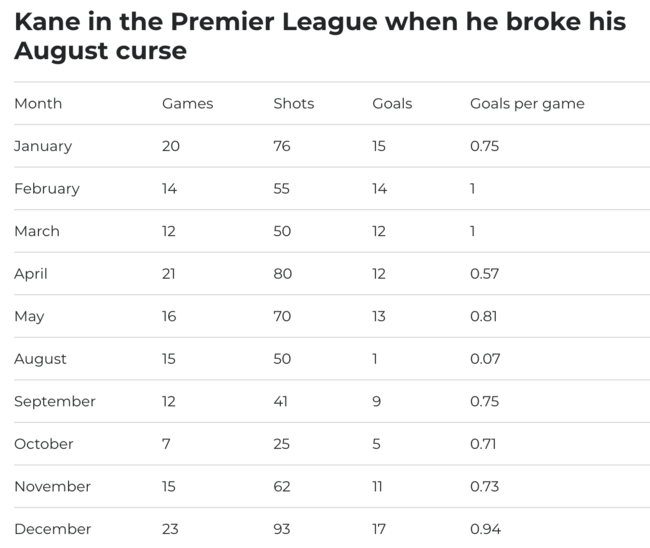Click August's 0.07 goals per game value
Viewport: 650px width, 548px height.
pyautogui.click(x=485, y=359)
